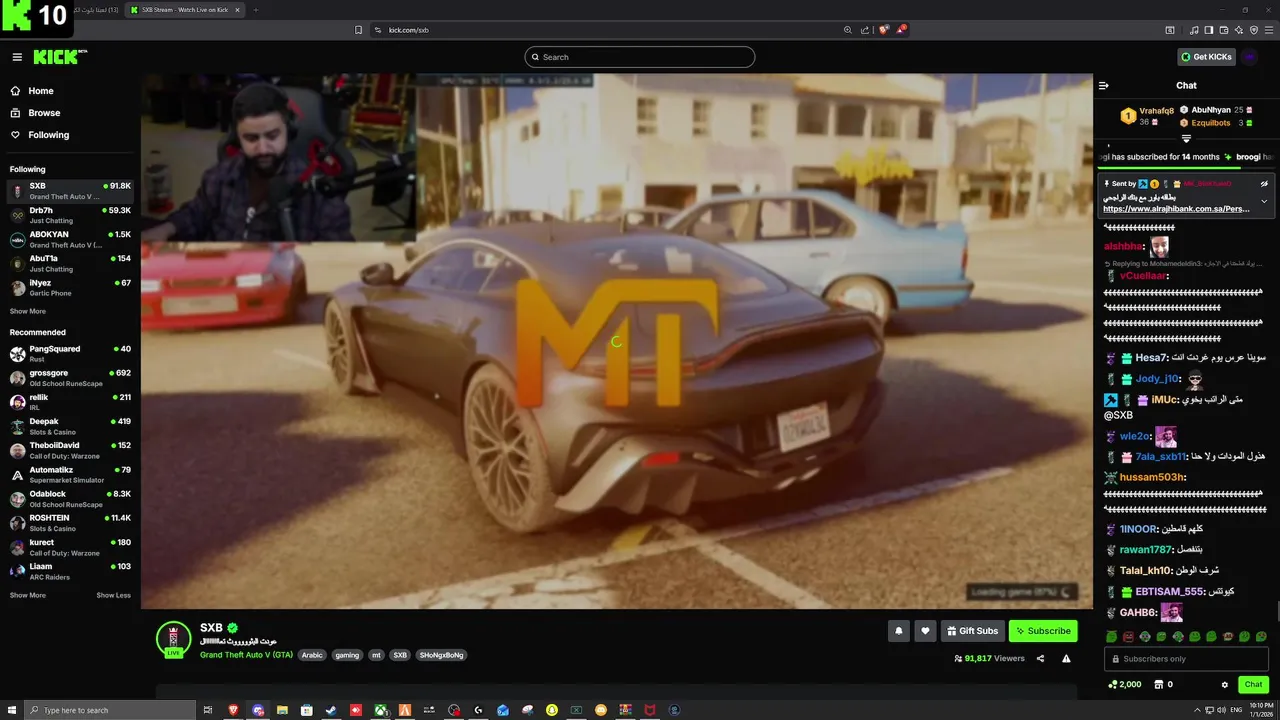Go to Home in the sidebar

point(40,91)
